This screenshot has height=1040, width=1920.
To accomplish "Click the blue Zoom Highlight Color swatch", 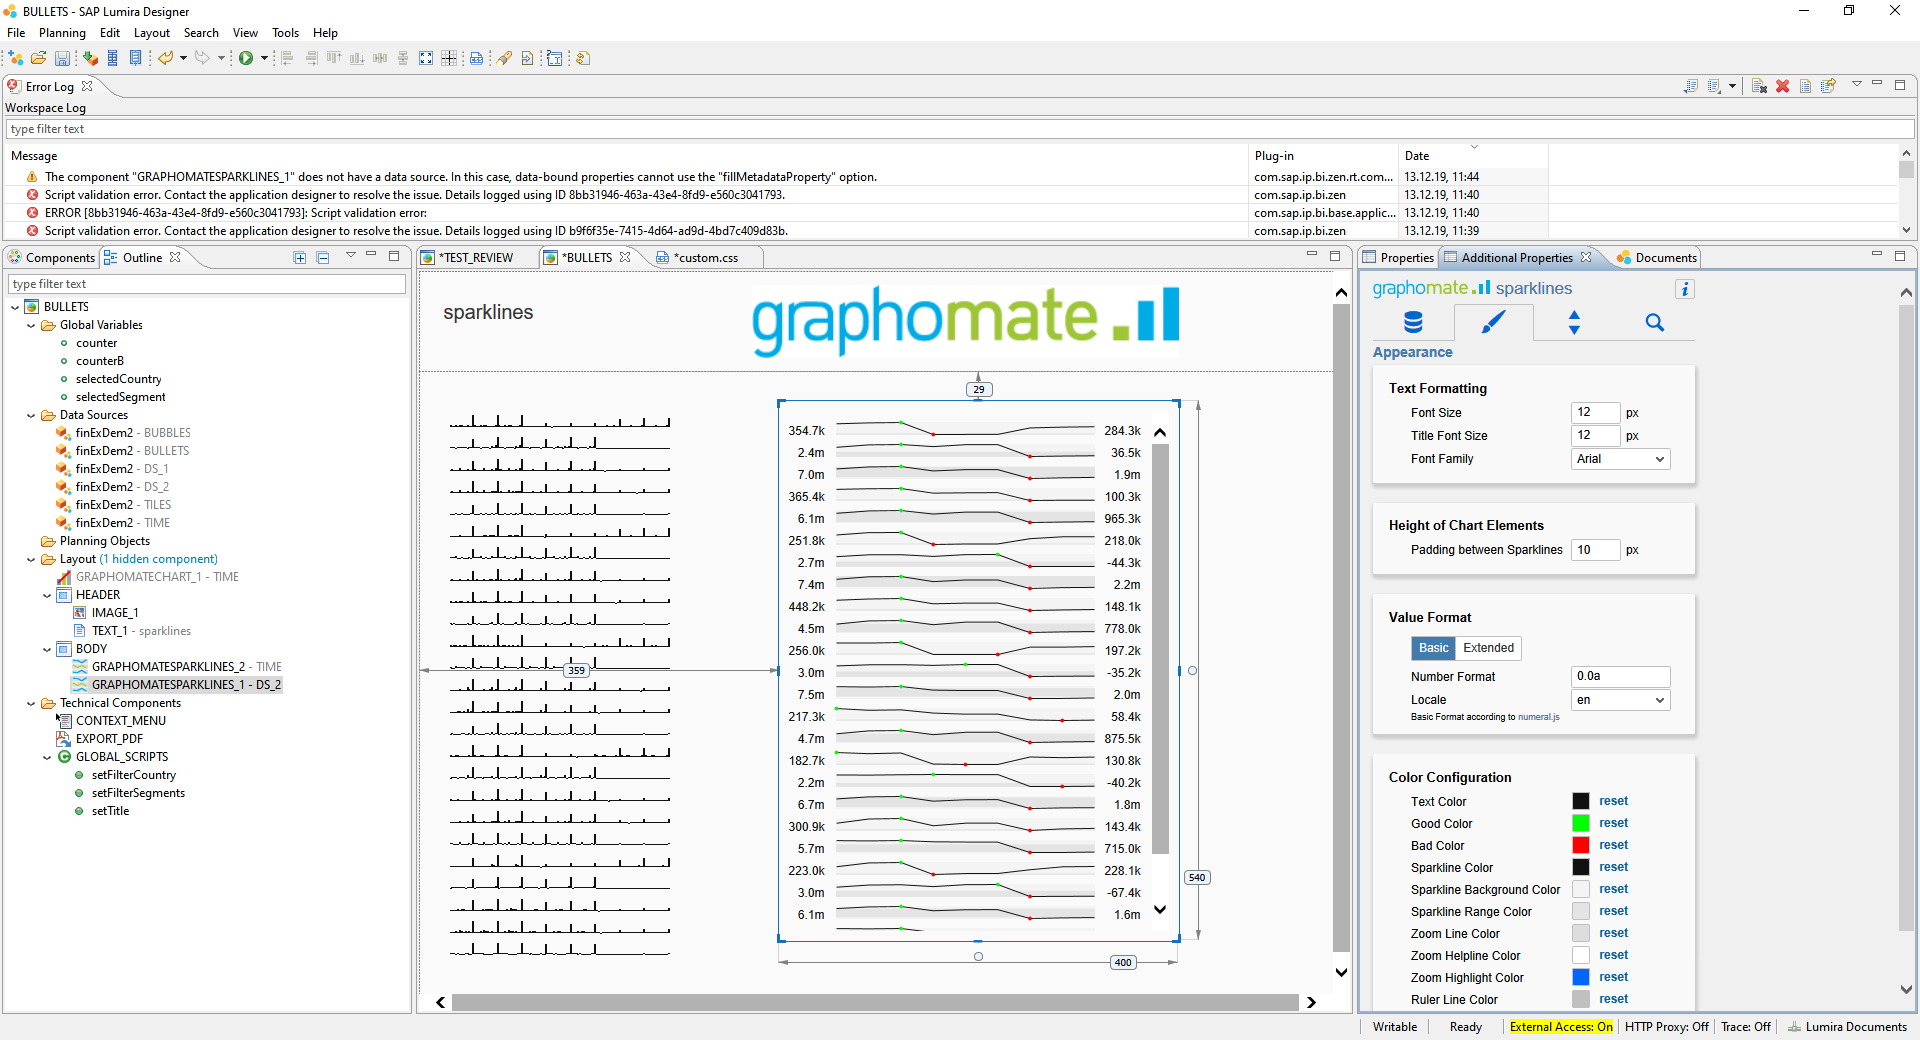I will click(1581, 977).
